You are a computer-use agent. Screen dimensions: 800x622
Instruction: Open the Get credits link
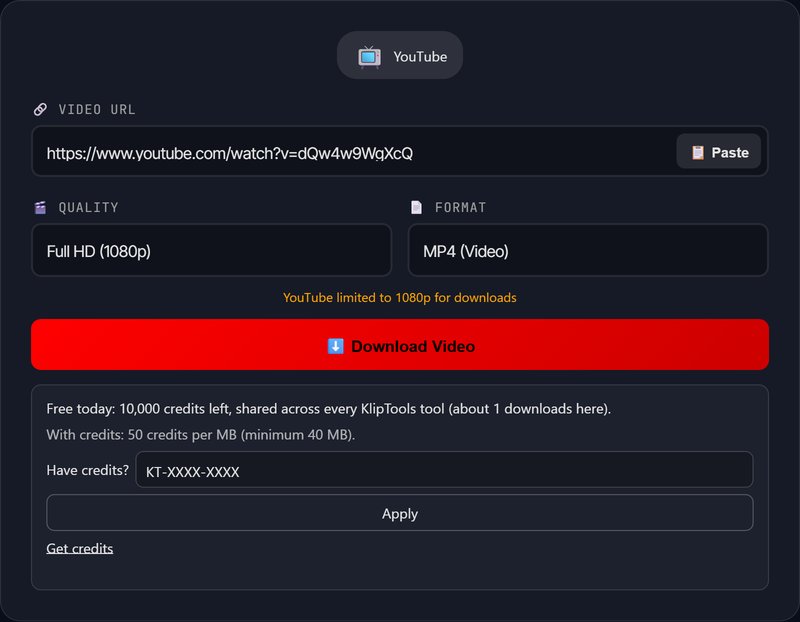[x=80, y=549]
